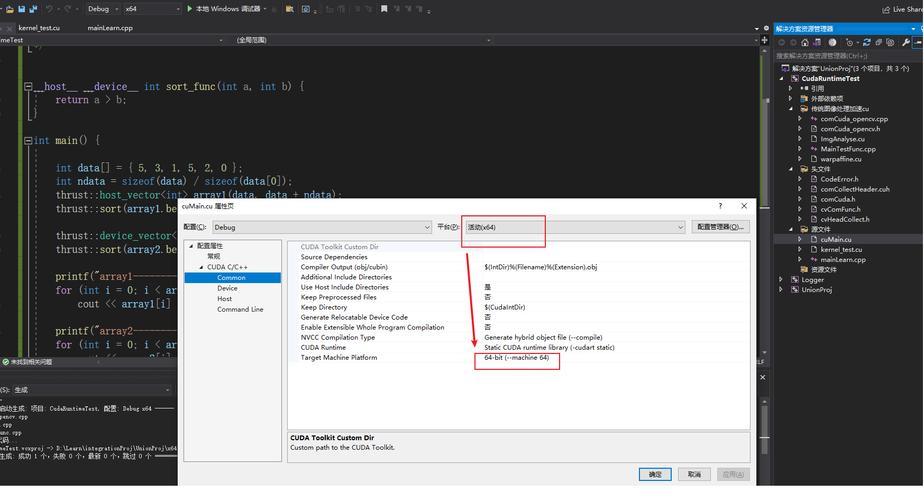
Task: Collapse 配置属性 in the property tree
Action: click(x=191, y=246)
